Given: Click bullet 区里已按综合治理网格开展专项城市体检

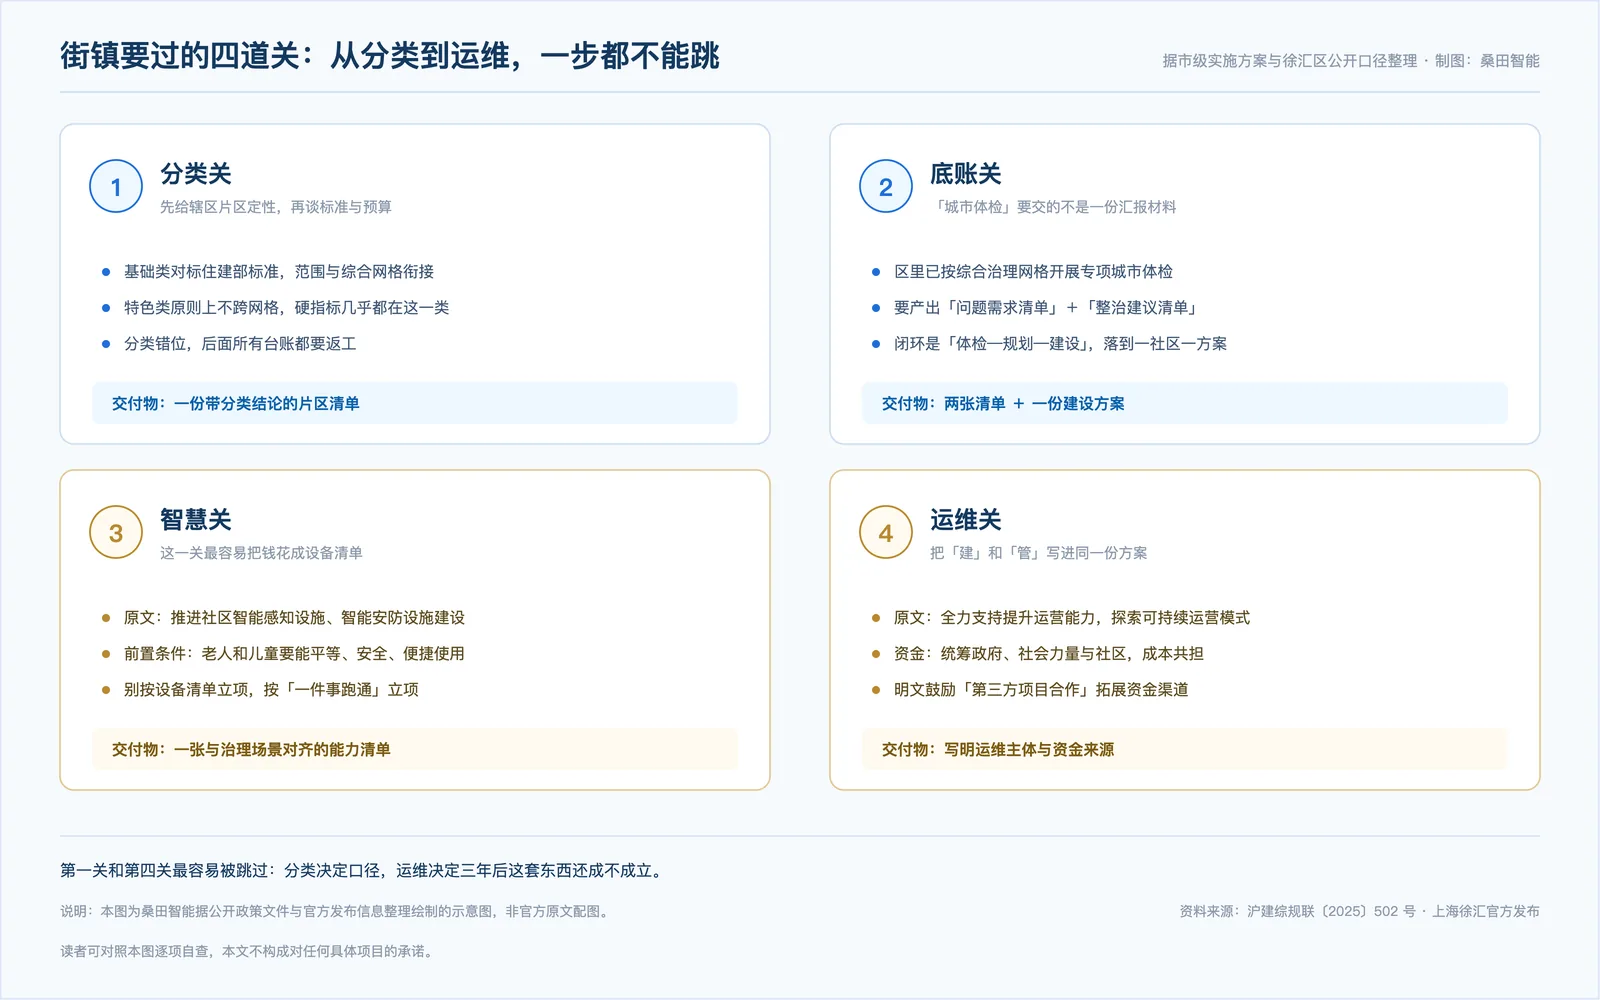Looking at the screenshot, I should pyautogui.click(x=1033, y=272).
